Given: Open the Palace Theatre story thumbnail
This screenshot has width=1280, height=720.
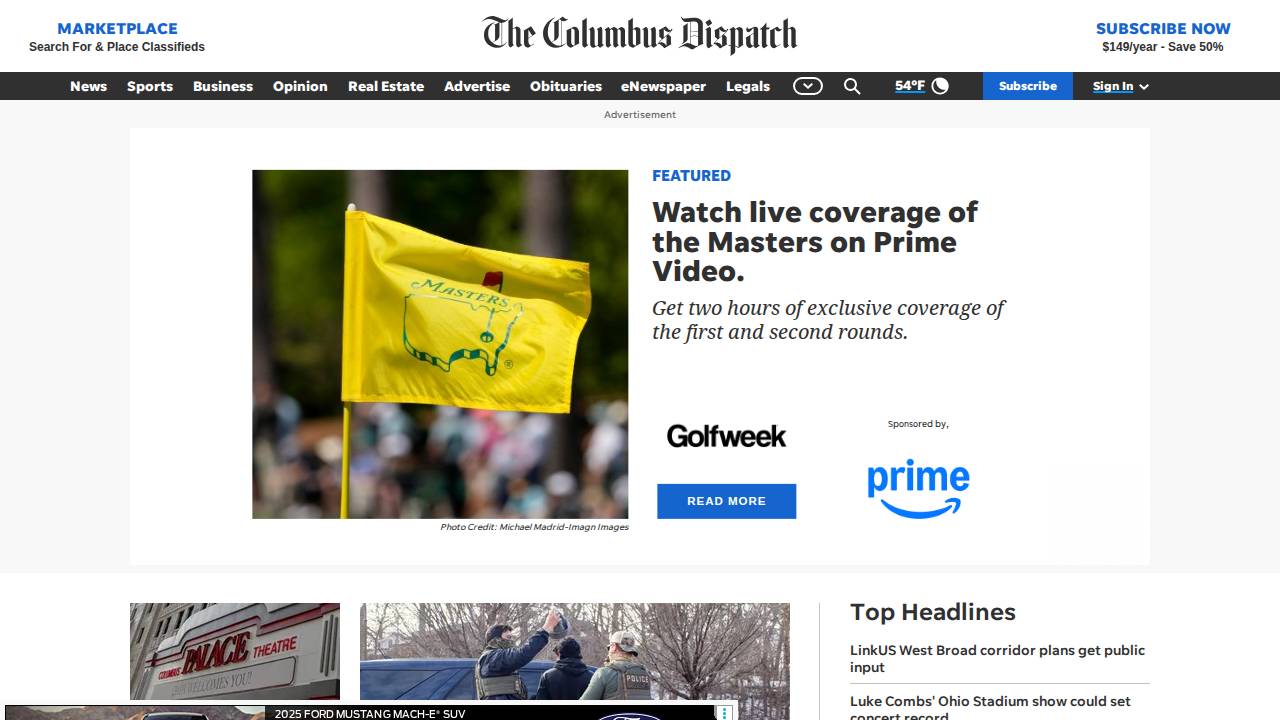Looking at the screenshot, I should coord(235,651).
